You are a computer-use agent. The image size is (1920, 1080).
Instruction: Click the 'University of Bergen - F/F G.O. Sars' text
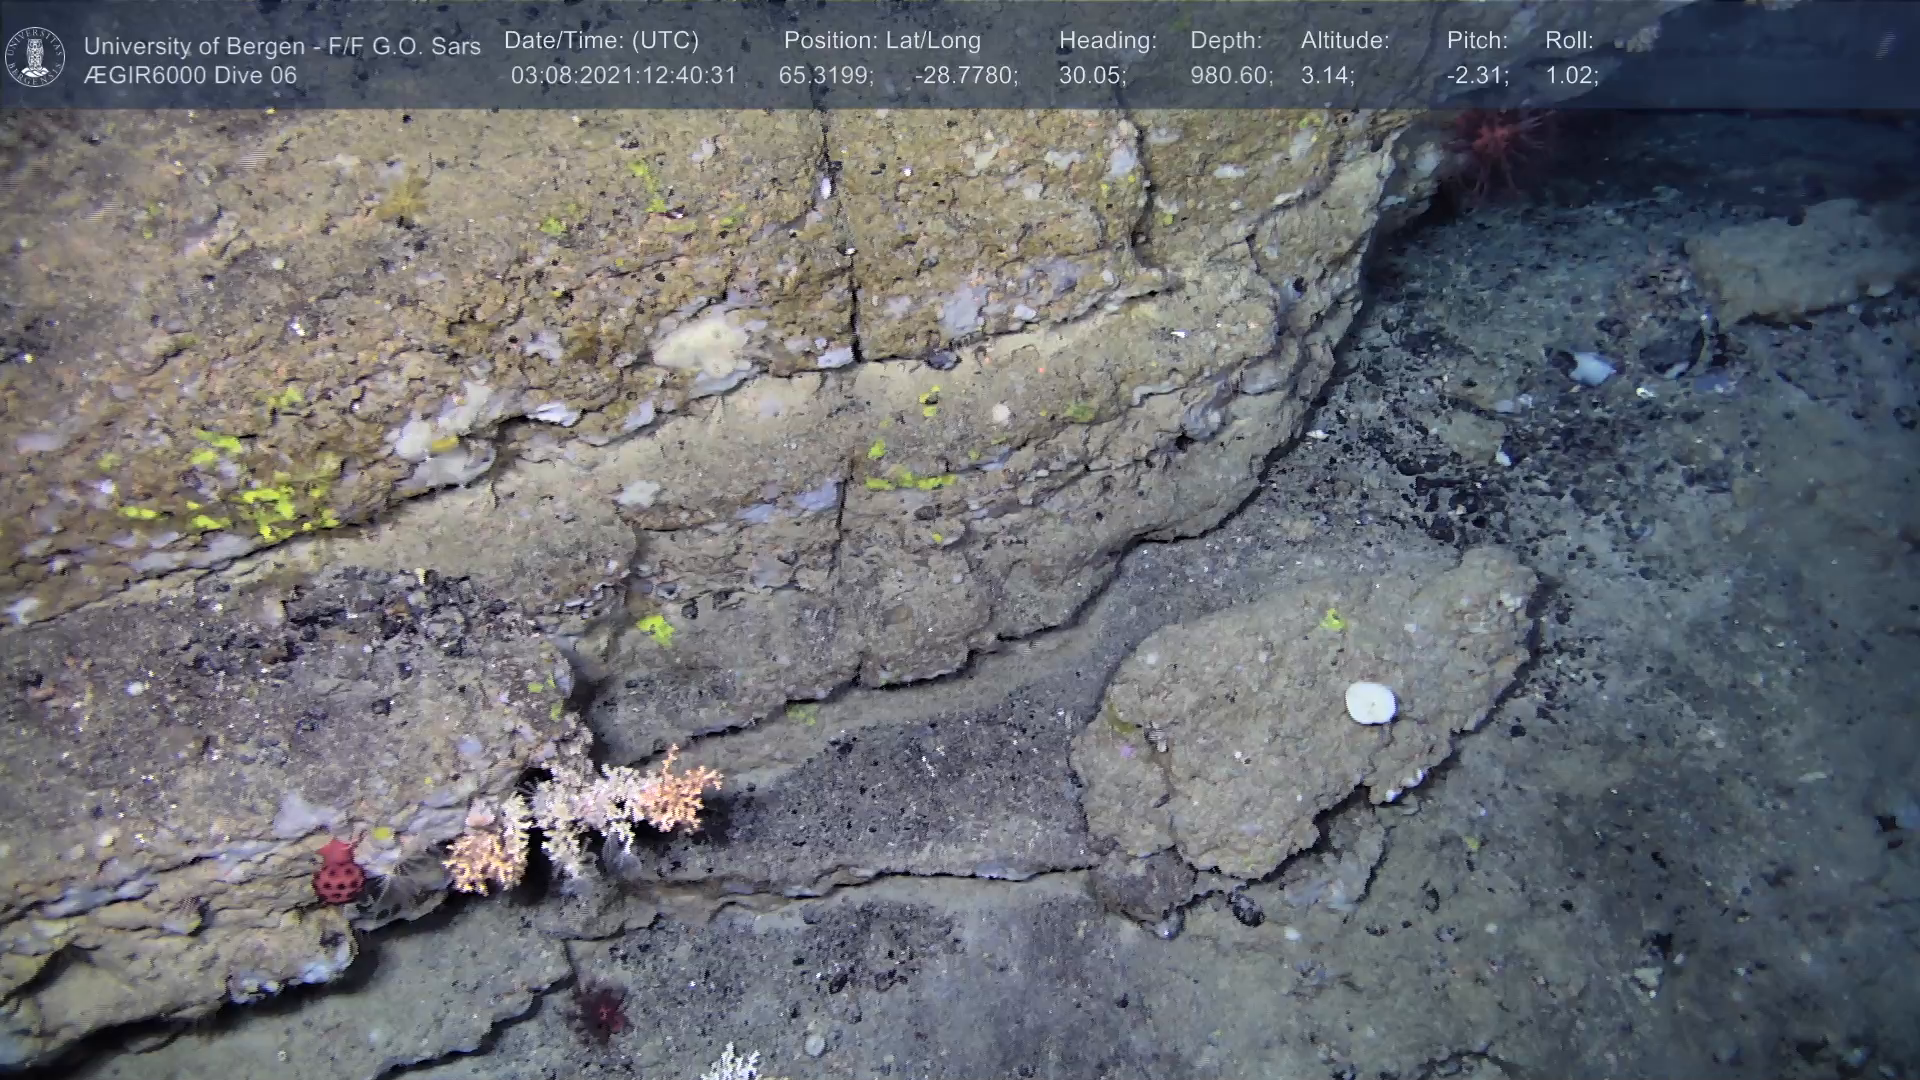[282, 46]
